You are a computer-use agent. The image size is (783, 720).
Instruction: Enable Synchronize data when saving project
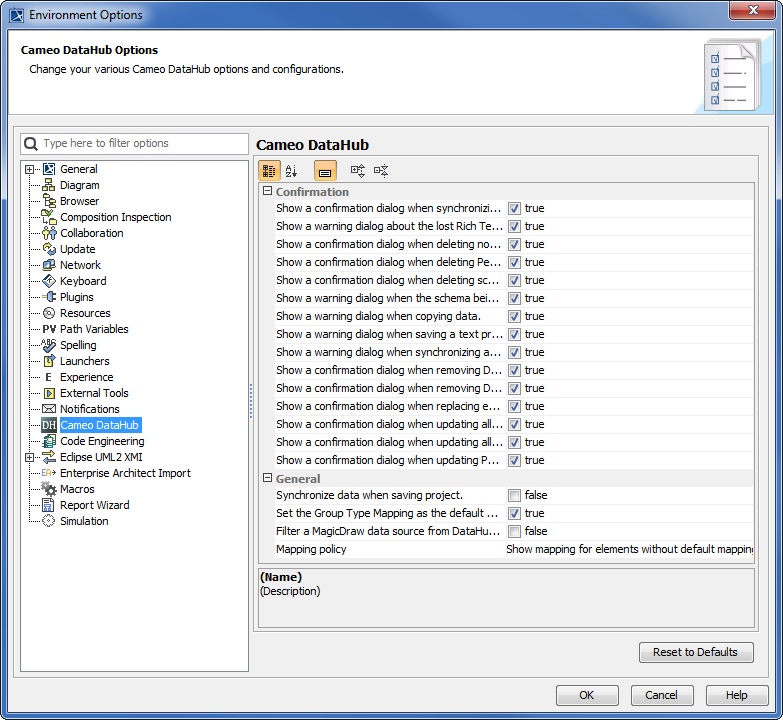(x=514, y=495)
